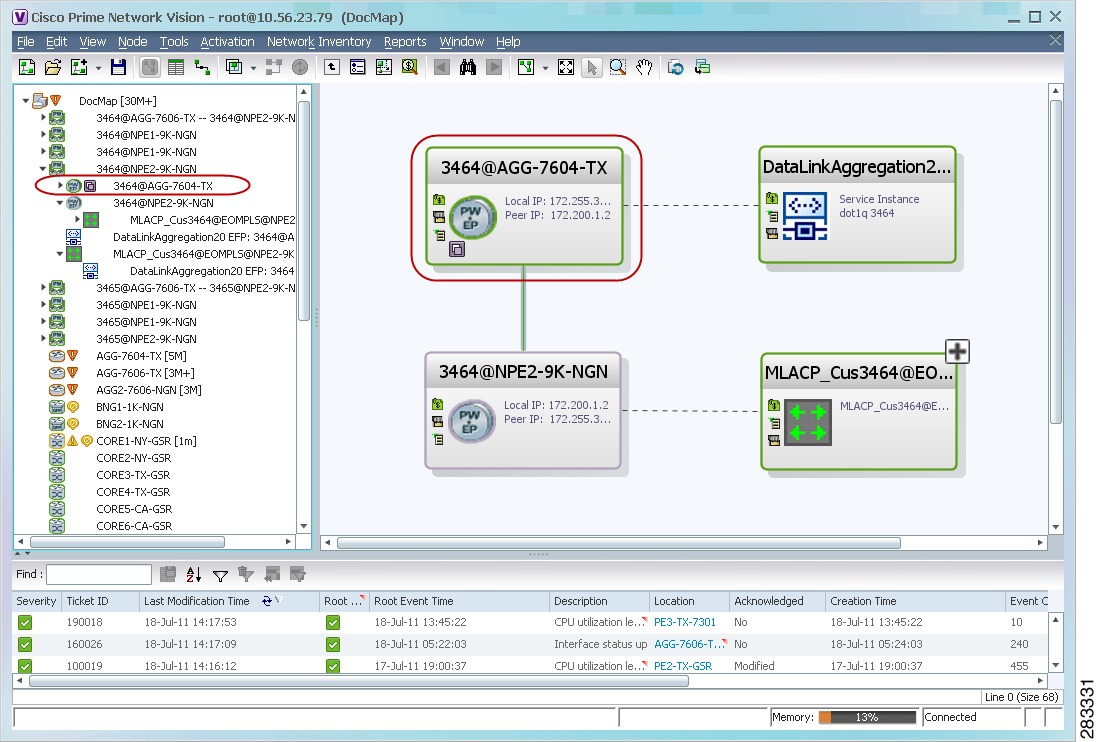This screenshot has width=1098, height=742.
Task: Click the Connected status bar text
Action: tap(950, 717)
